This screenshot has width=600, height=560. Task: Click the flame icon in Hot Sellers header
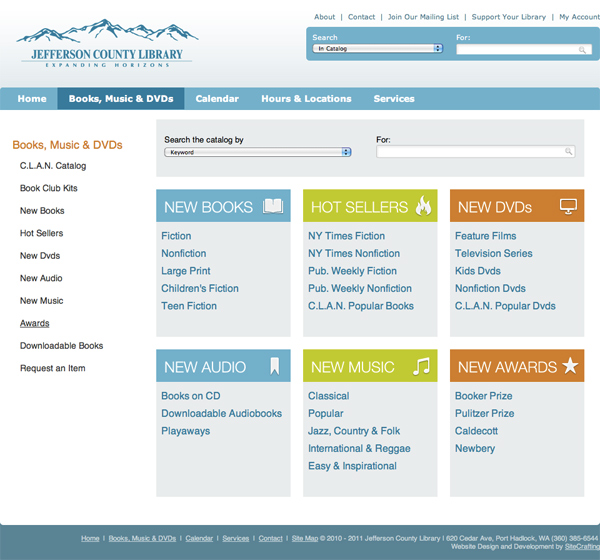[x=423, y=207]
